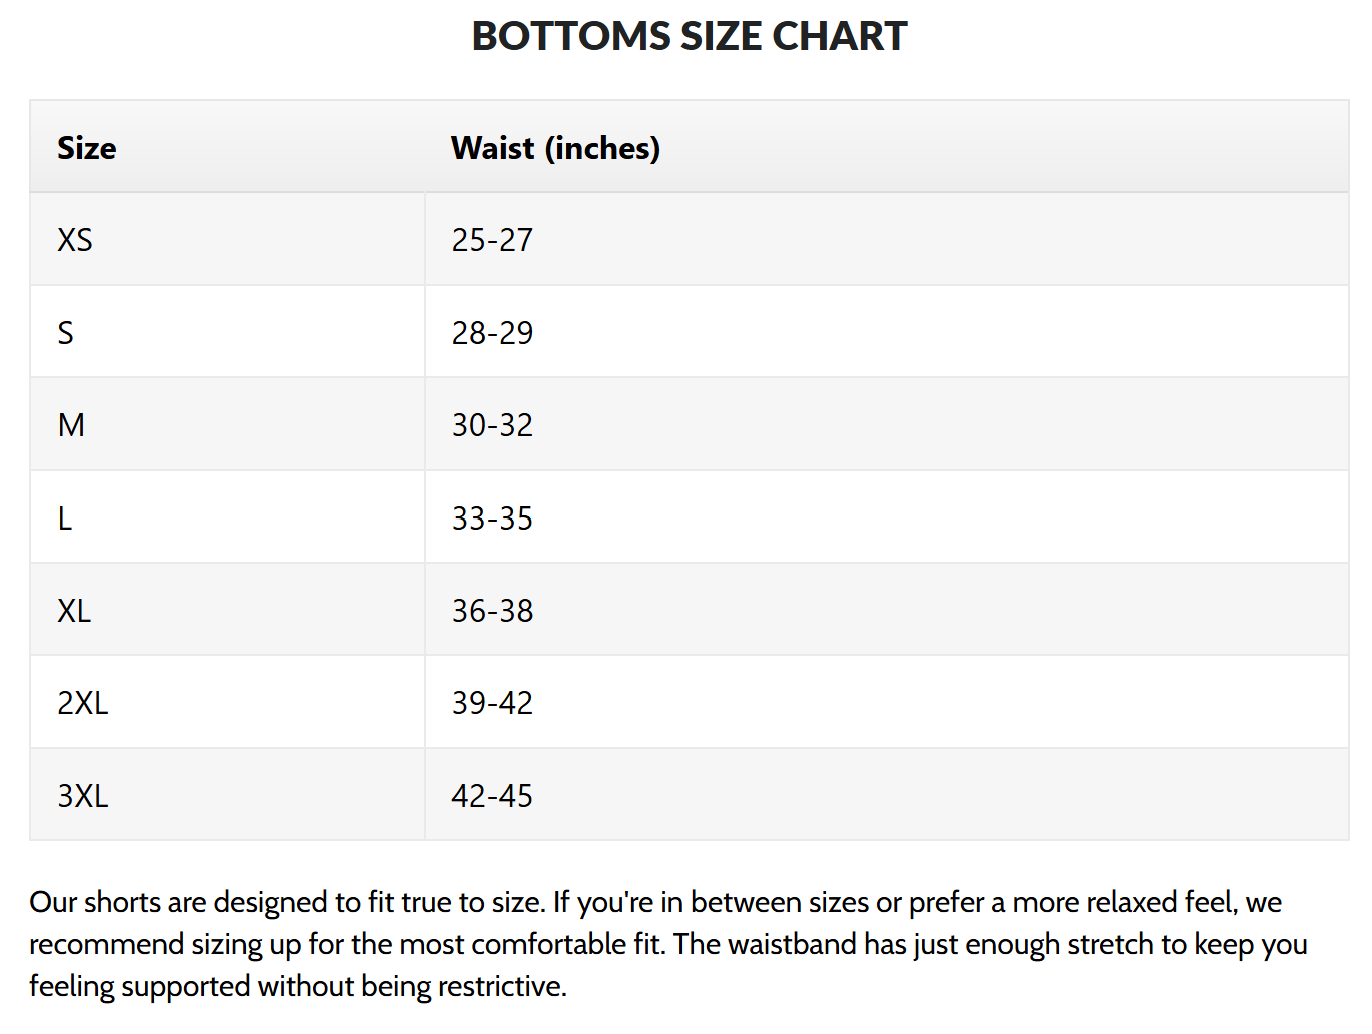
Task: Click the 33-35 waist measurement
Action: point(492,518)
